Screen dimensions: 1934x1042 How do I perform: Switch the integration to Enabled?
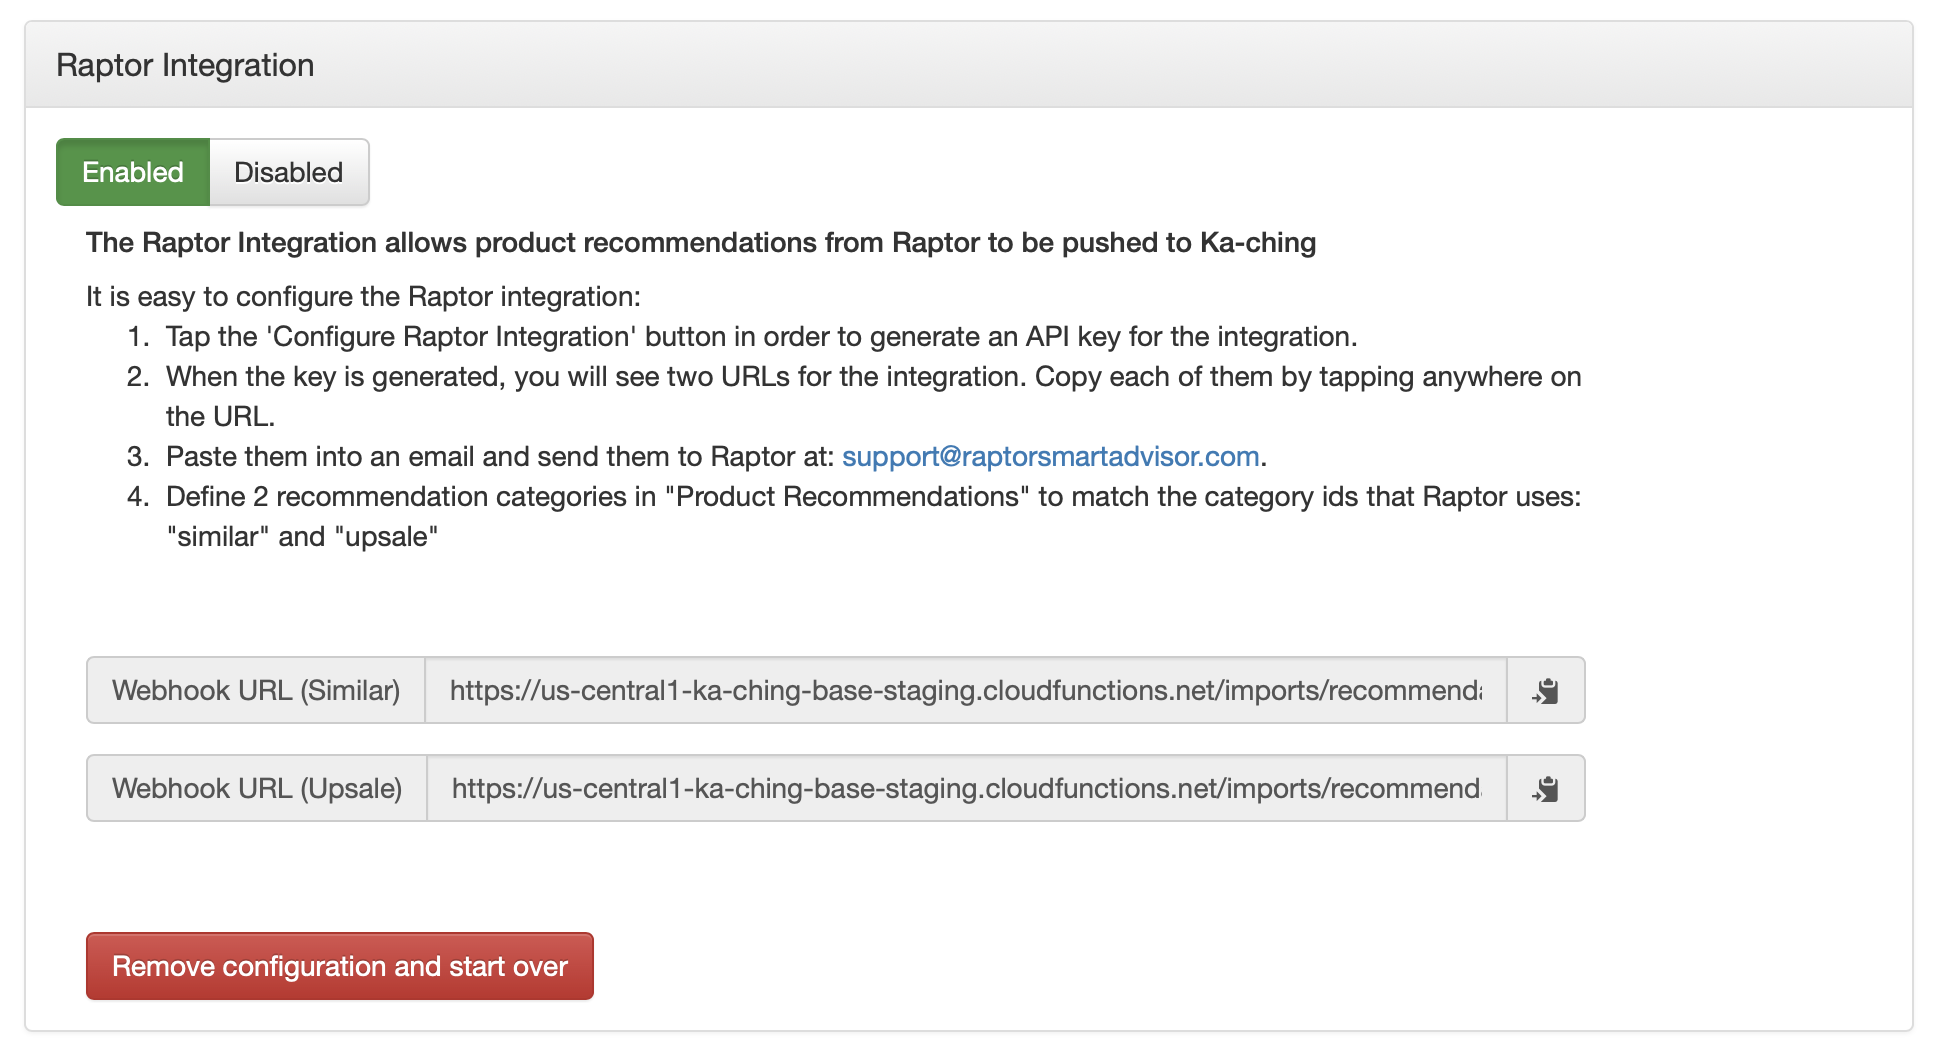click(133, 172)
